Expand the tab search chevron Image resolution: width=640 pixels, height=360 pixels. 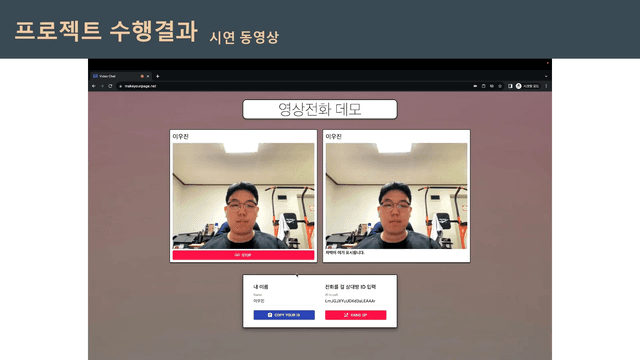tap(546, 76)
